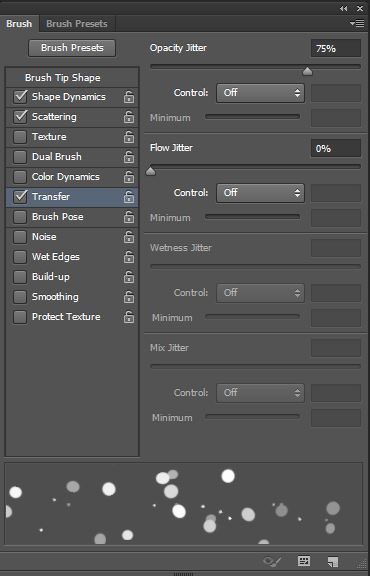This screenshot has width=370, height=576.
Task: Toggle the Live Tip Brush Preview icon
Action: [272, 561]
